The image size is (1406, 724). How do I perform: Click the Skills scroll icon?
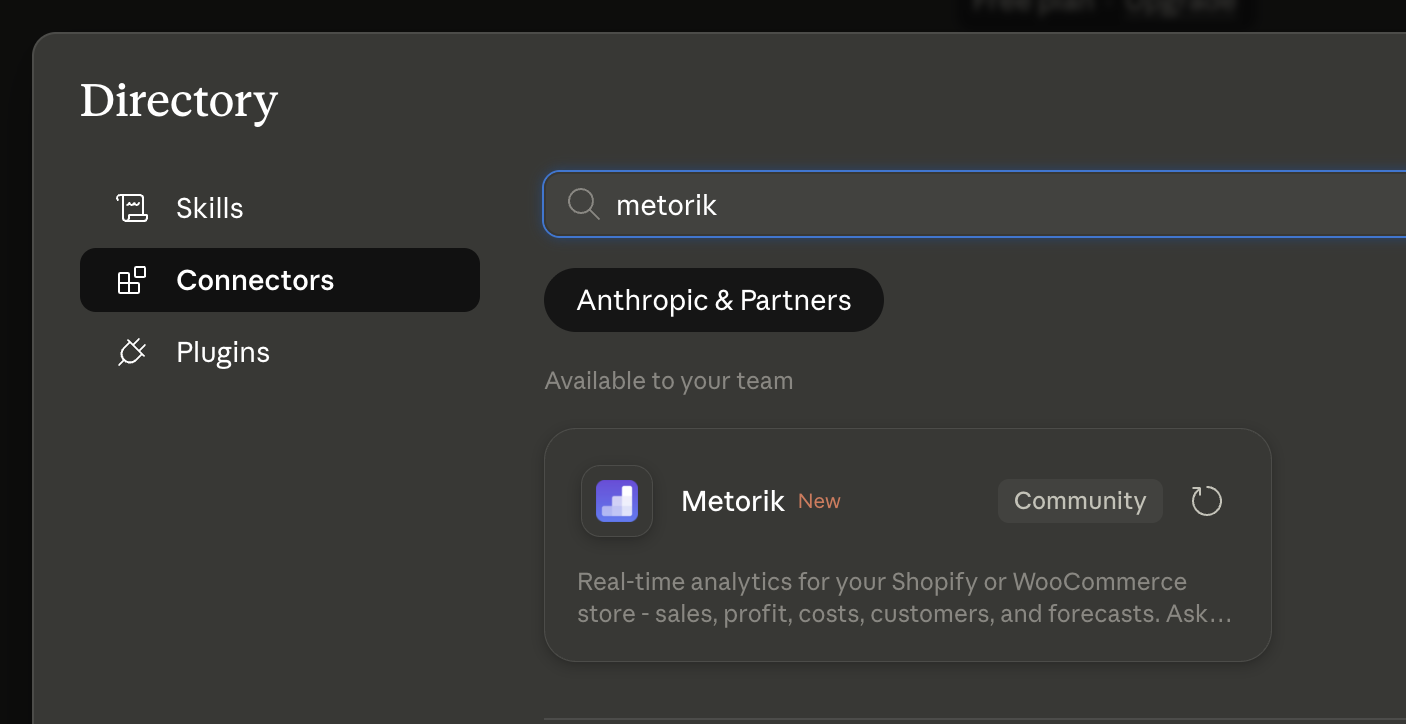click(x=132, y=208)
